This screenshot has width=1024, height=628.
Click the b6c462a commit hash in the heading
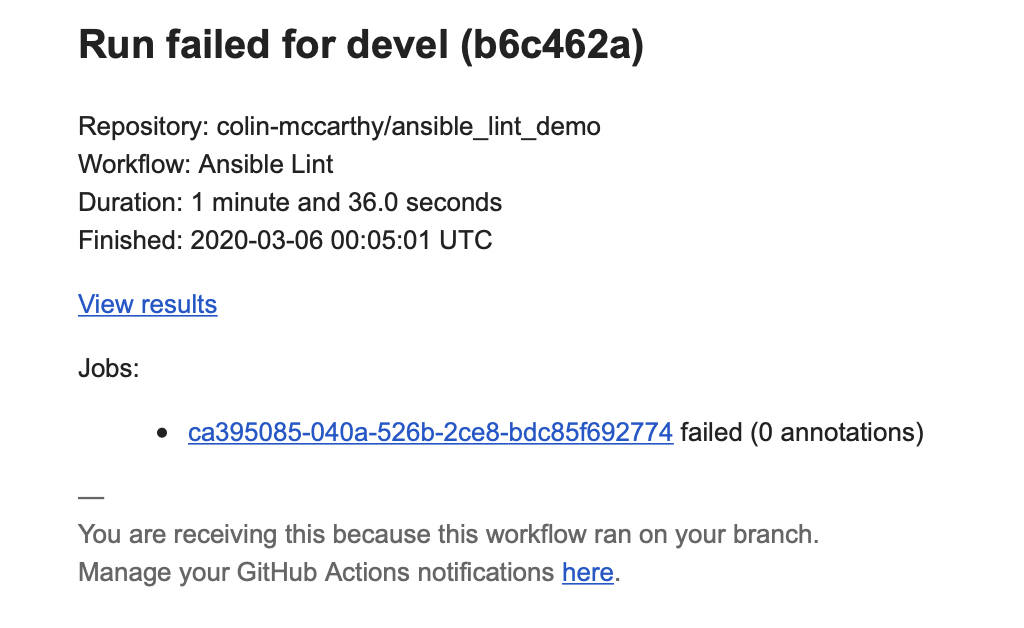552,46
